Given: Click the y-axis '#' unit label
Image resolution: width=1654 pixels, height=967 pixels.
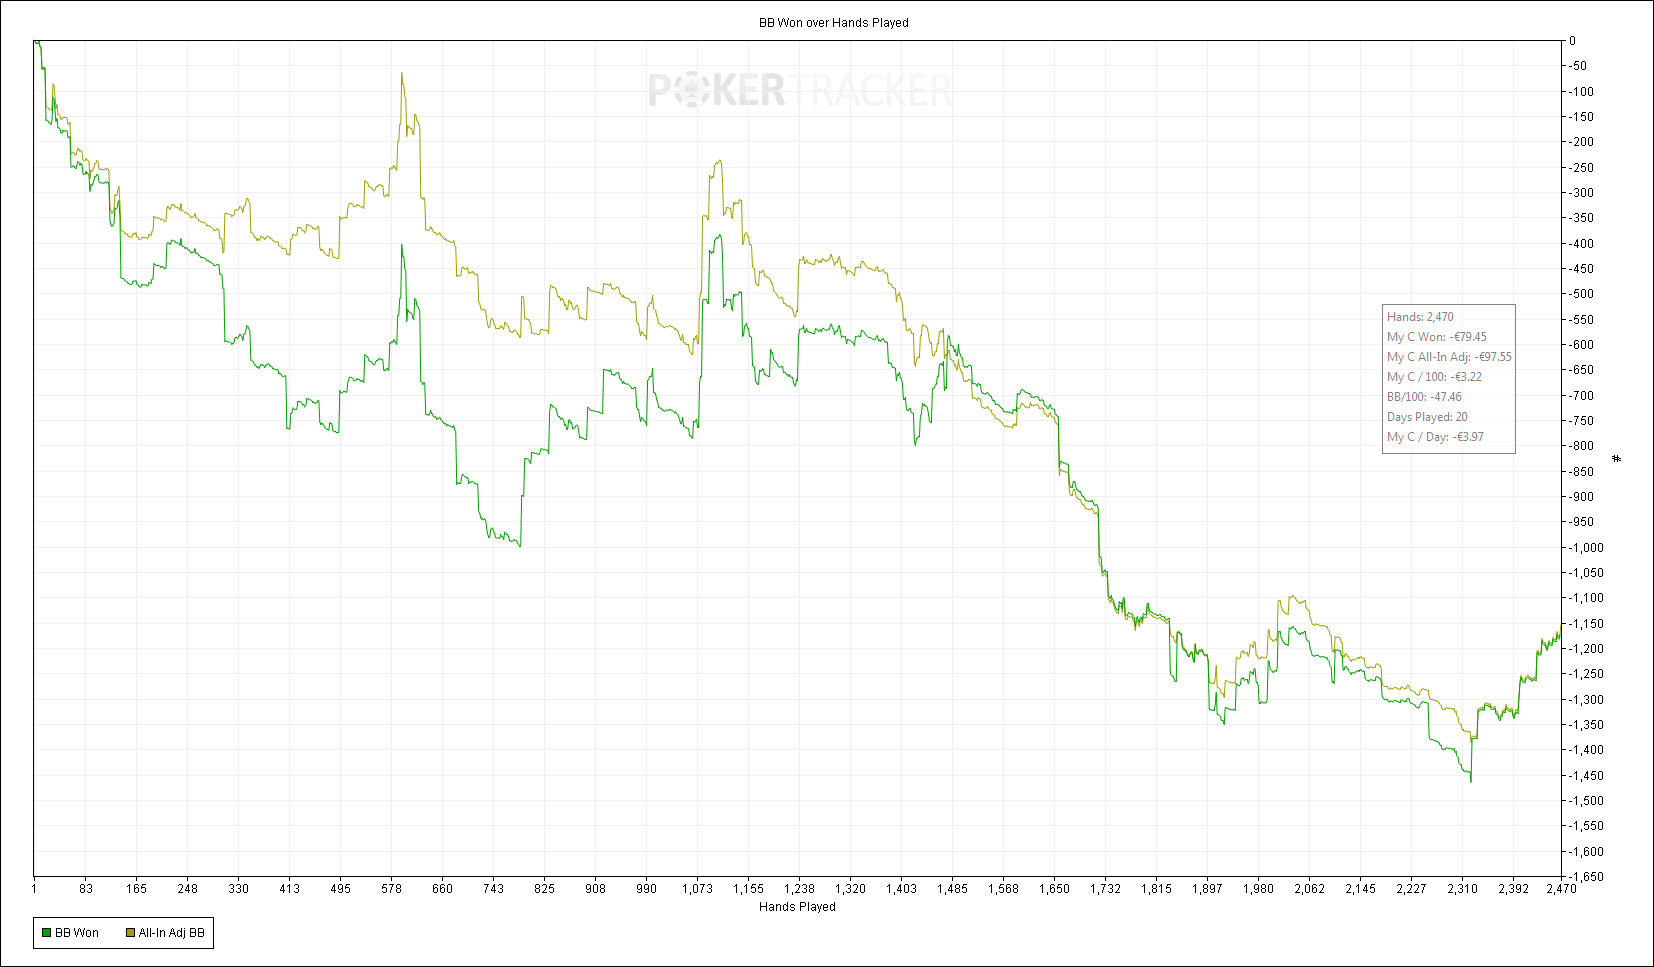Looking at the screenshot, I should pos(1617,459).
